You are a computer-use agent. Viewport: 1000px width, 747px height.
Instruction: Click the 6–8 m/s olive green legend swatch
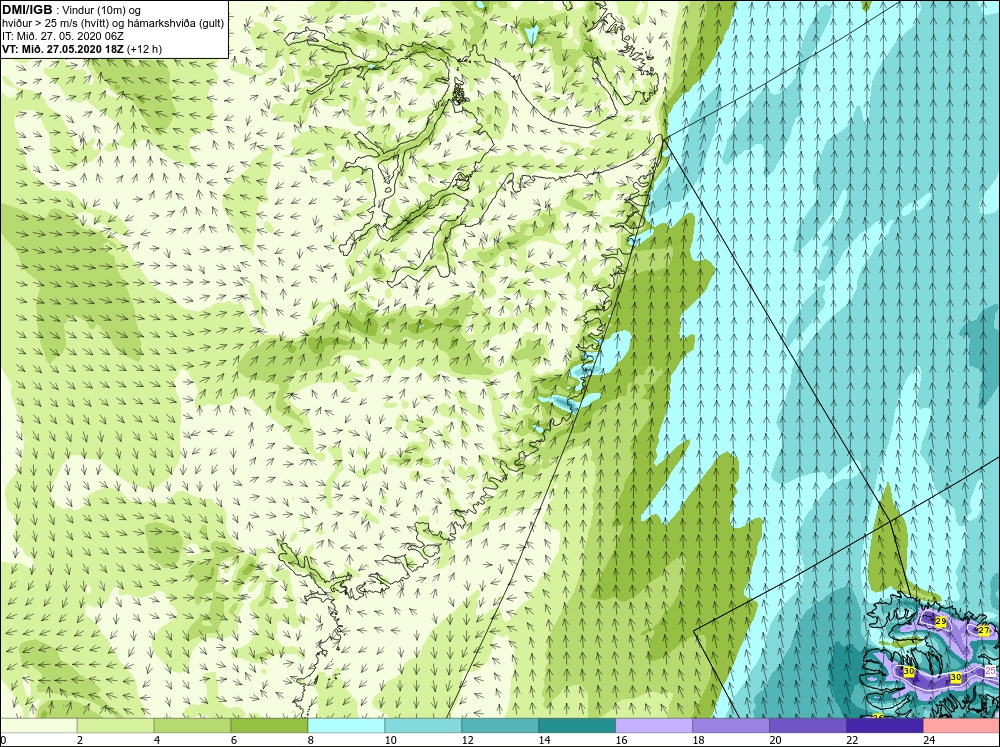pos(269,726)
